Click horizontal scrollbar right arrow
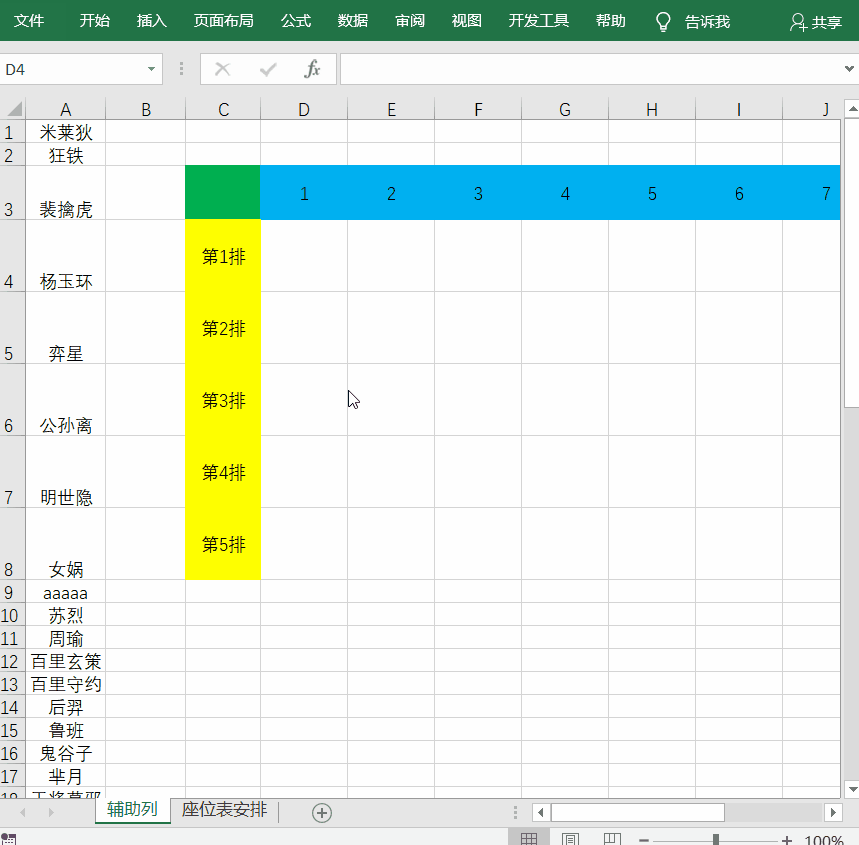Screen dimensions: 859x845 coord(833,812)
